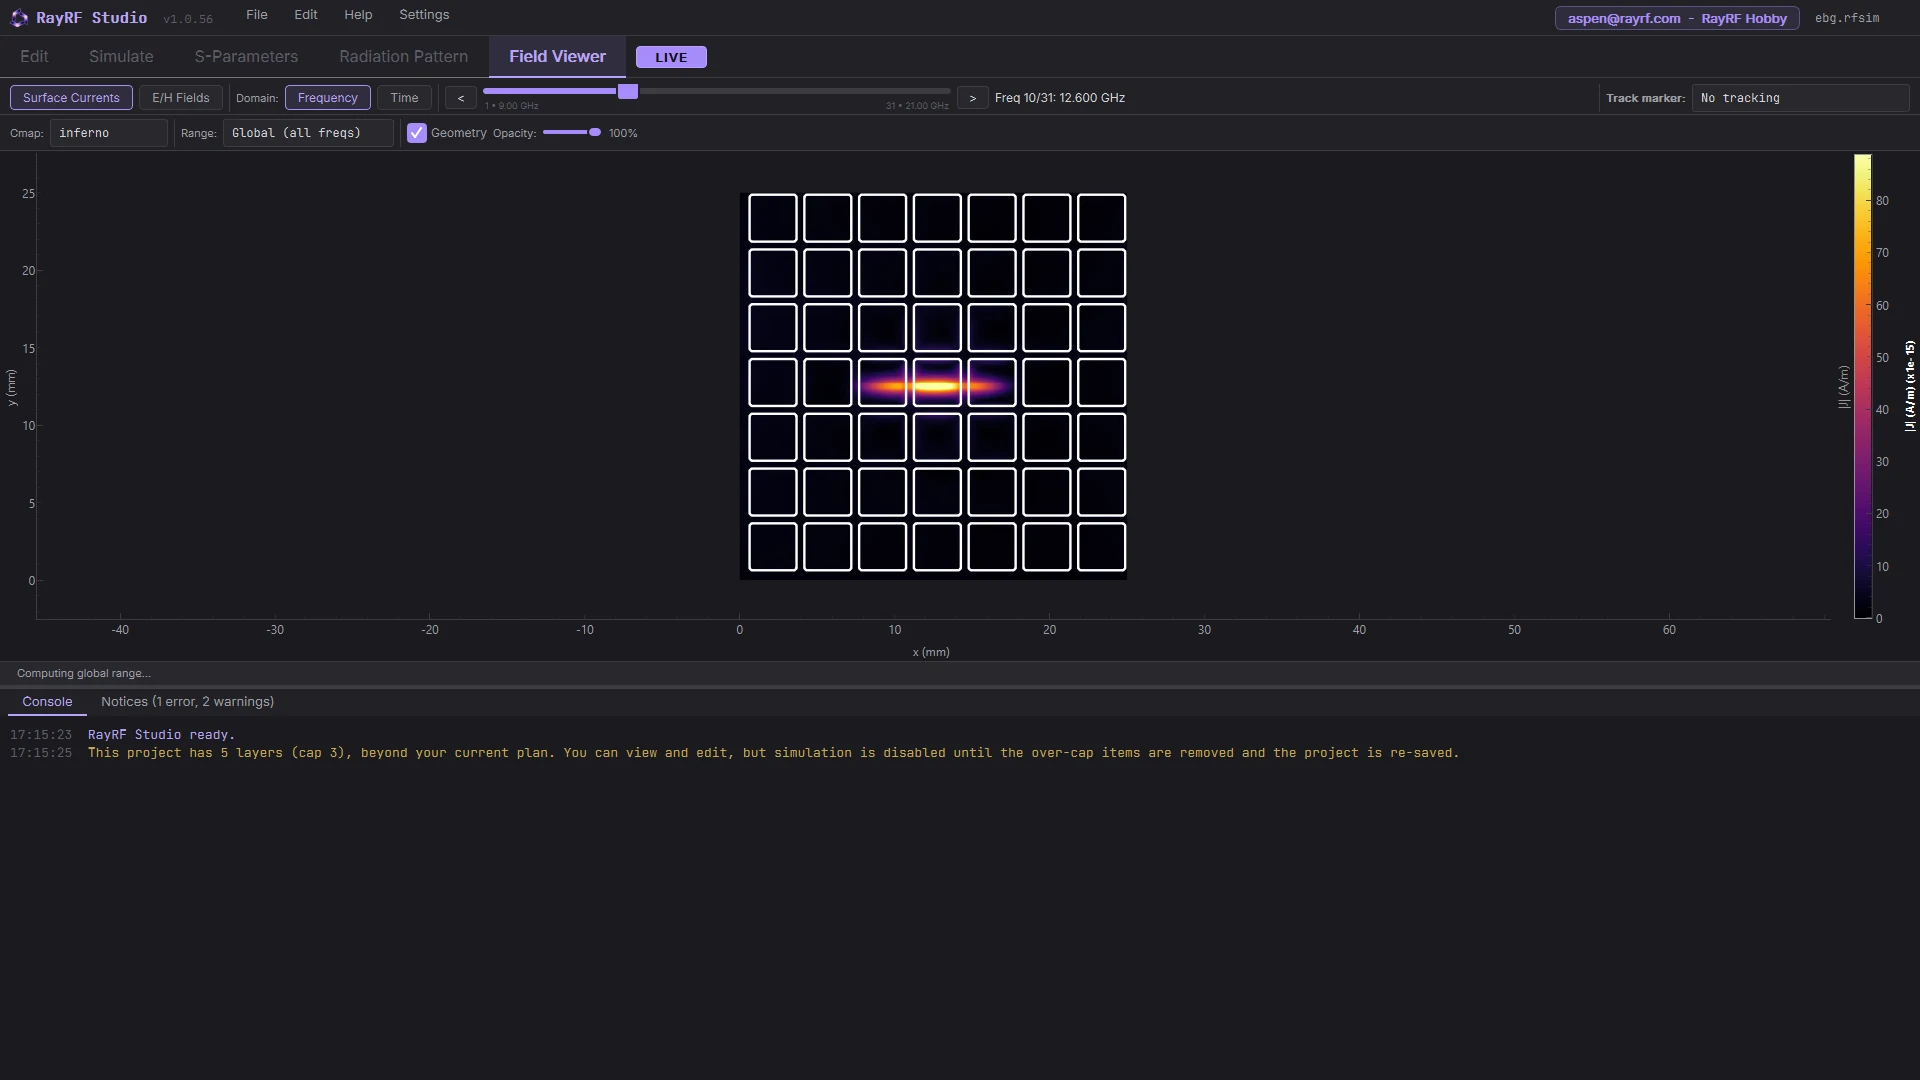Click the geometry opacity slider
The width and height of the screenshot is (1920, 1080).
[572, 132]
